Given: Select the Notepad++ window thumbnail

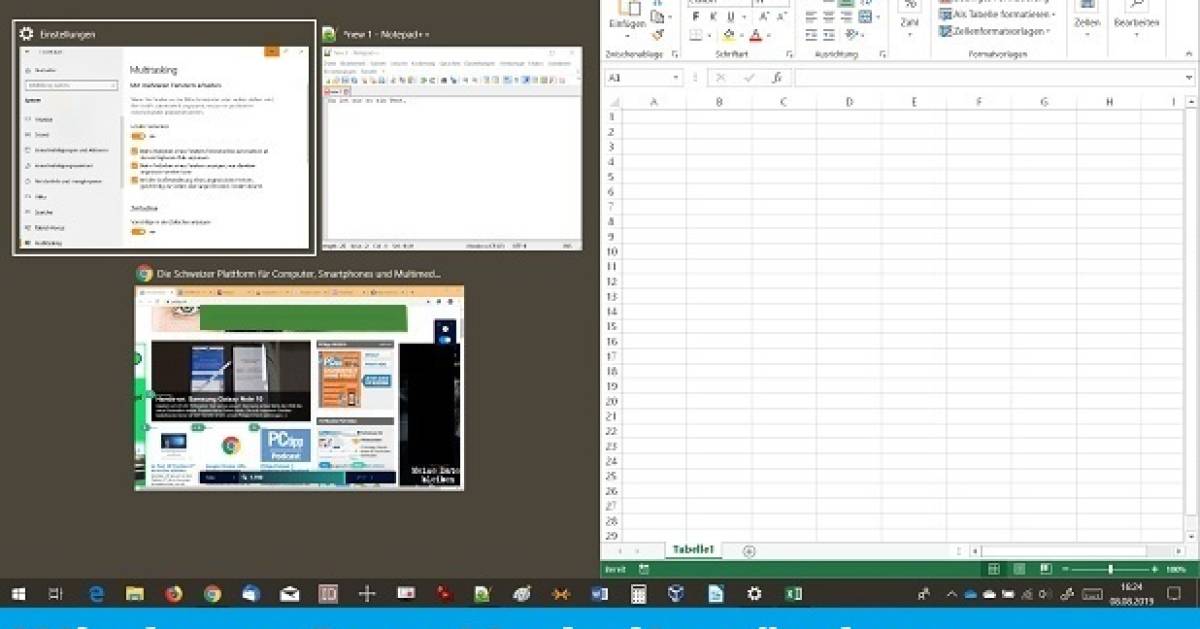Looking at the screenshot, I should tap(451, 136).
